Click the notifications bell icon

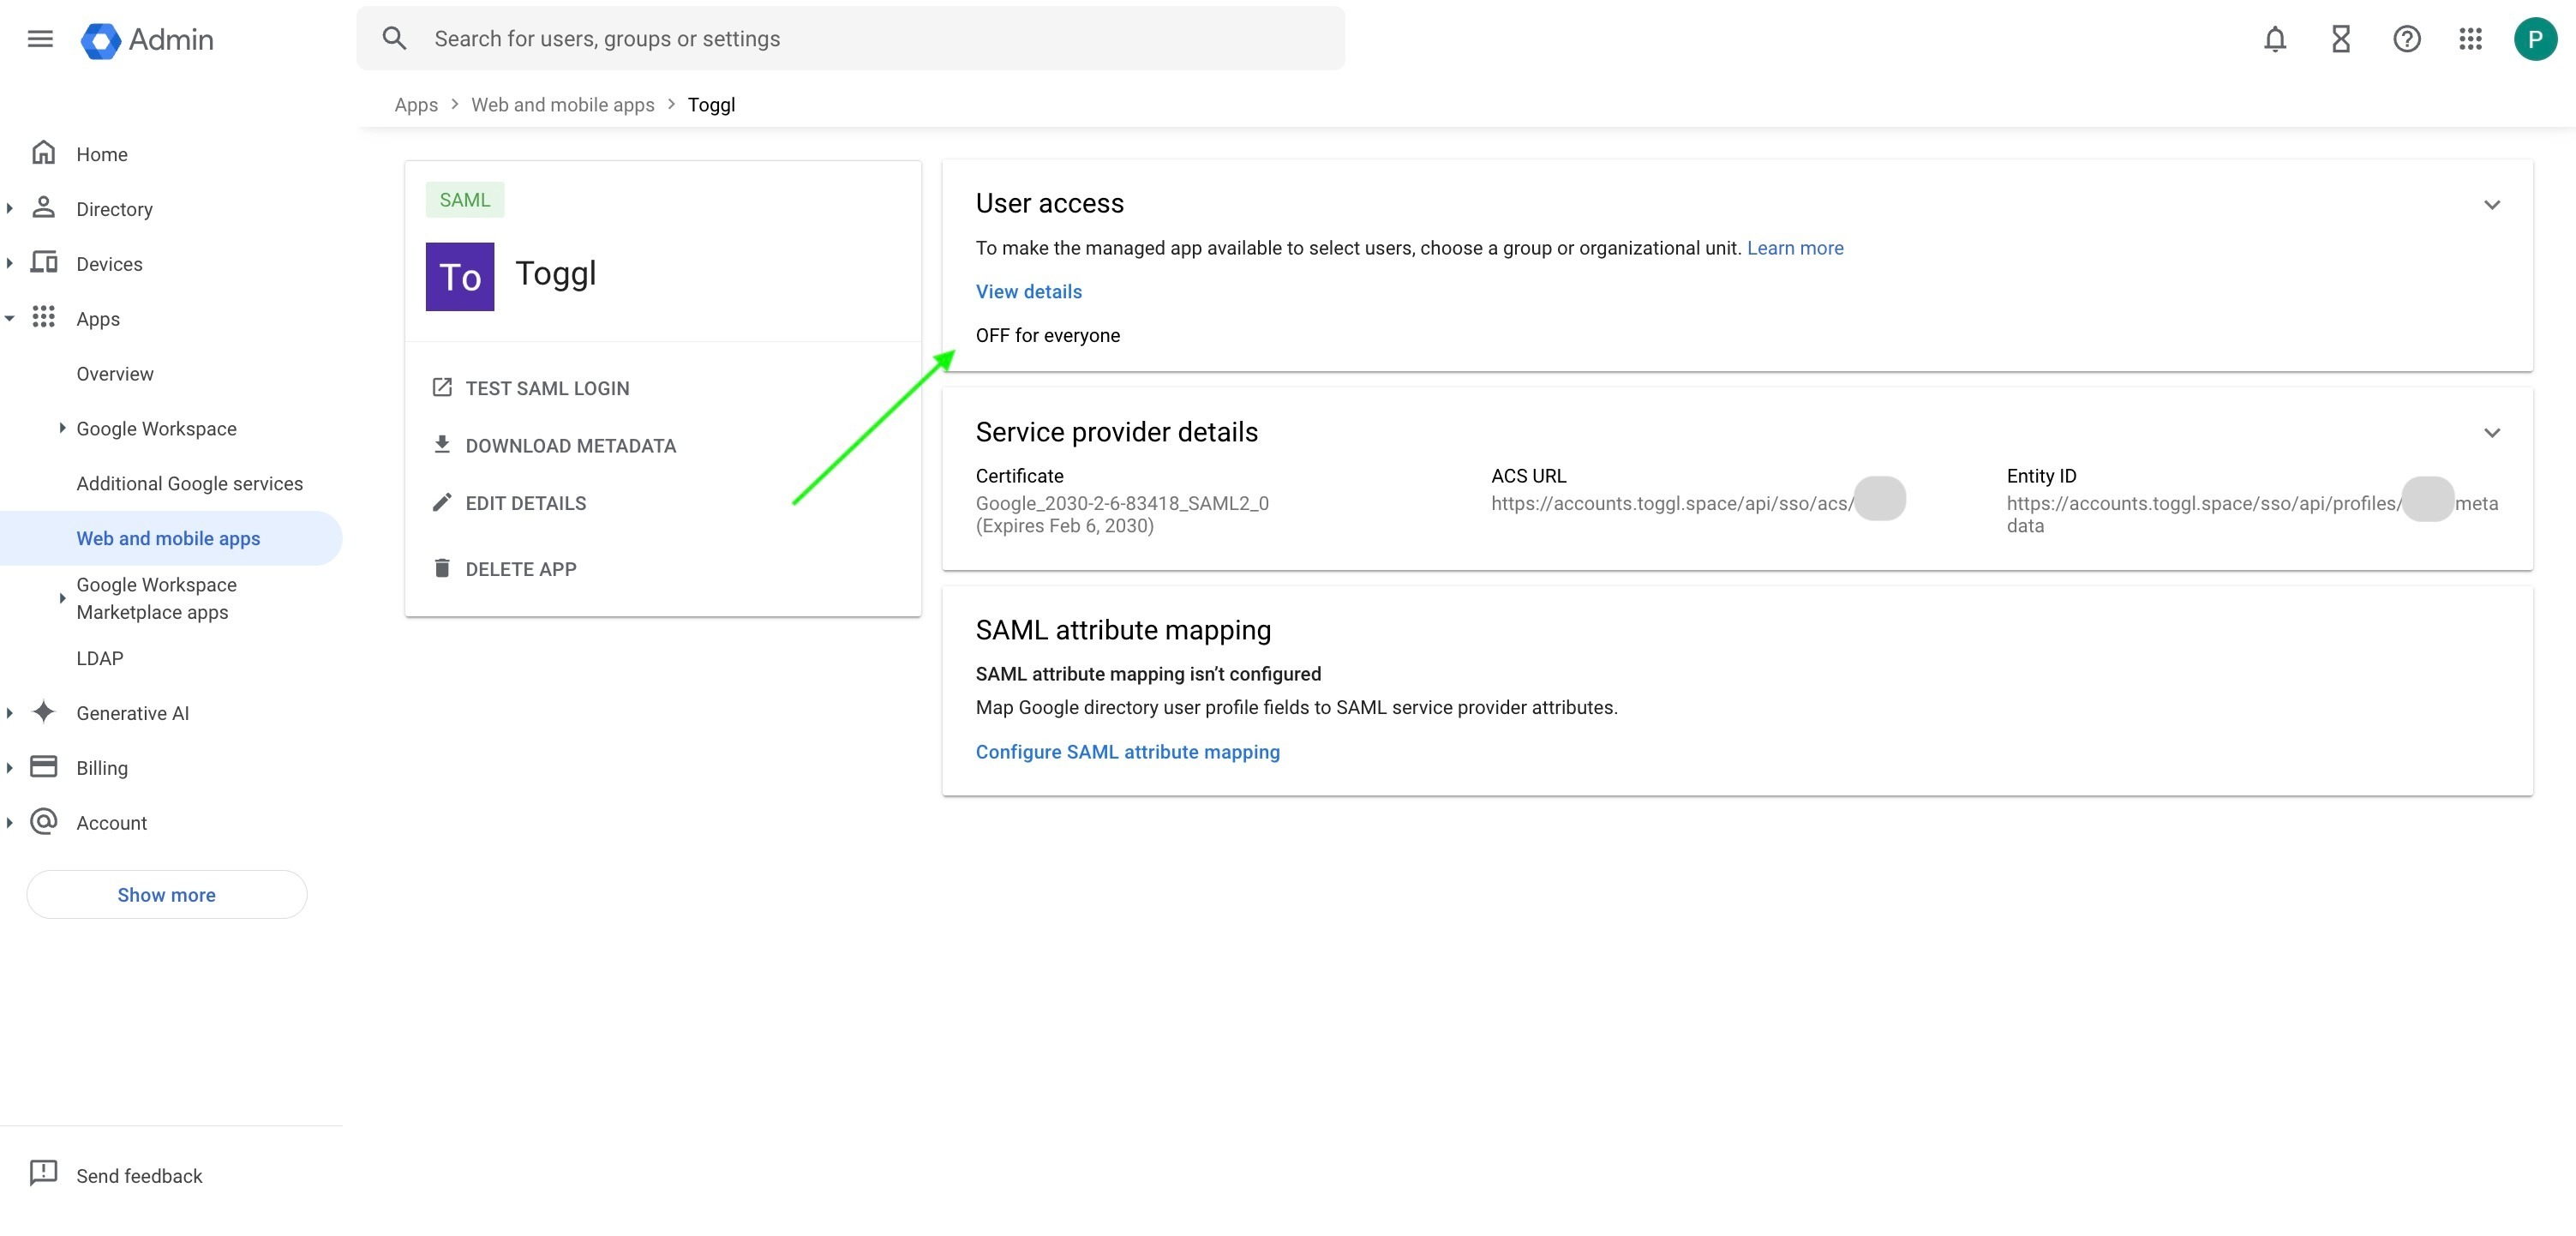(2275, 39)
